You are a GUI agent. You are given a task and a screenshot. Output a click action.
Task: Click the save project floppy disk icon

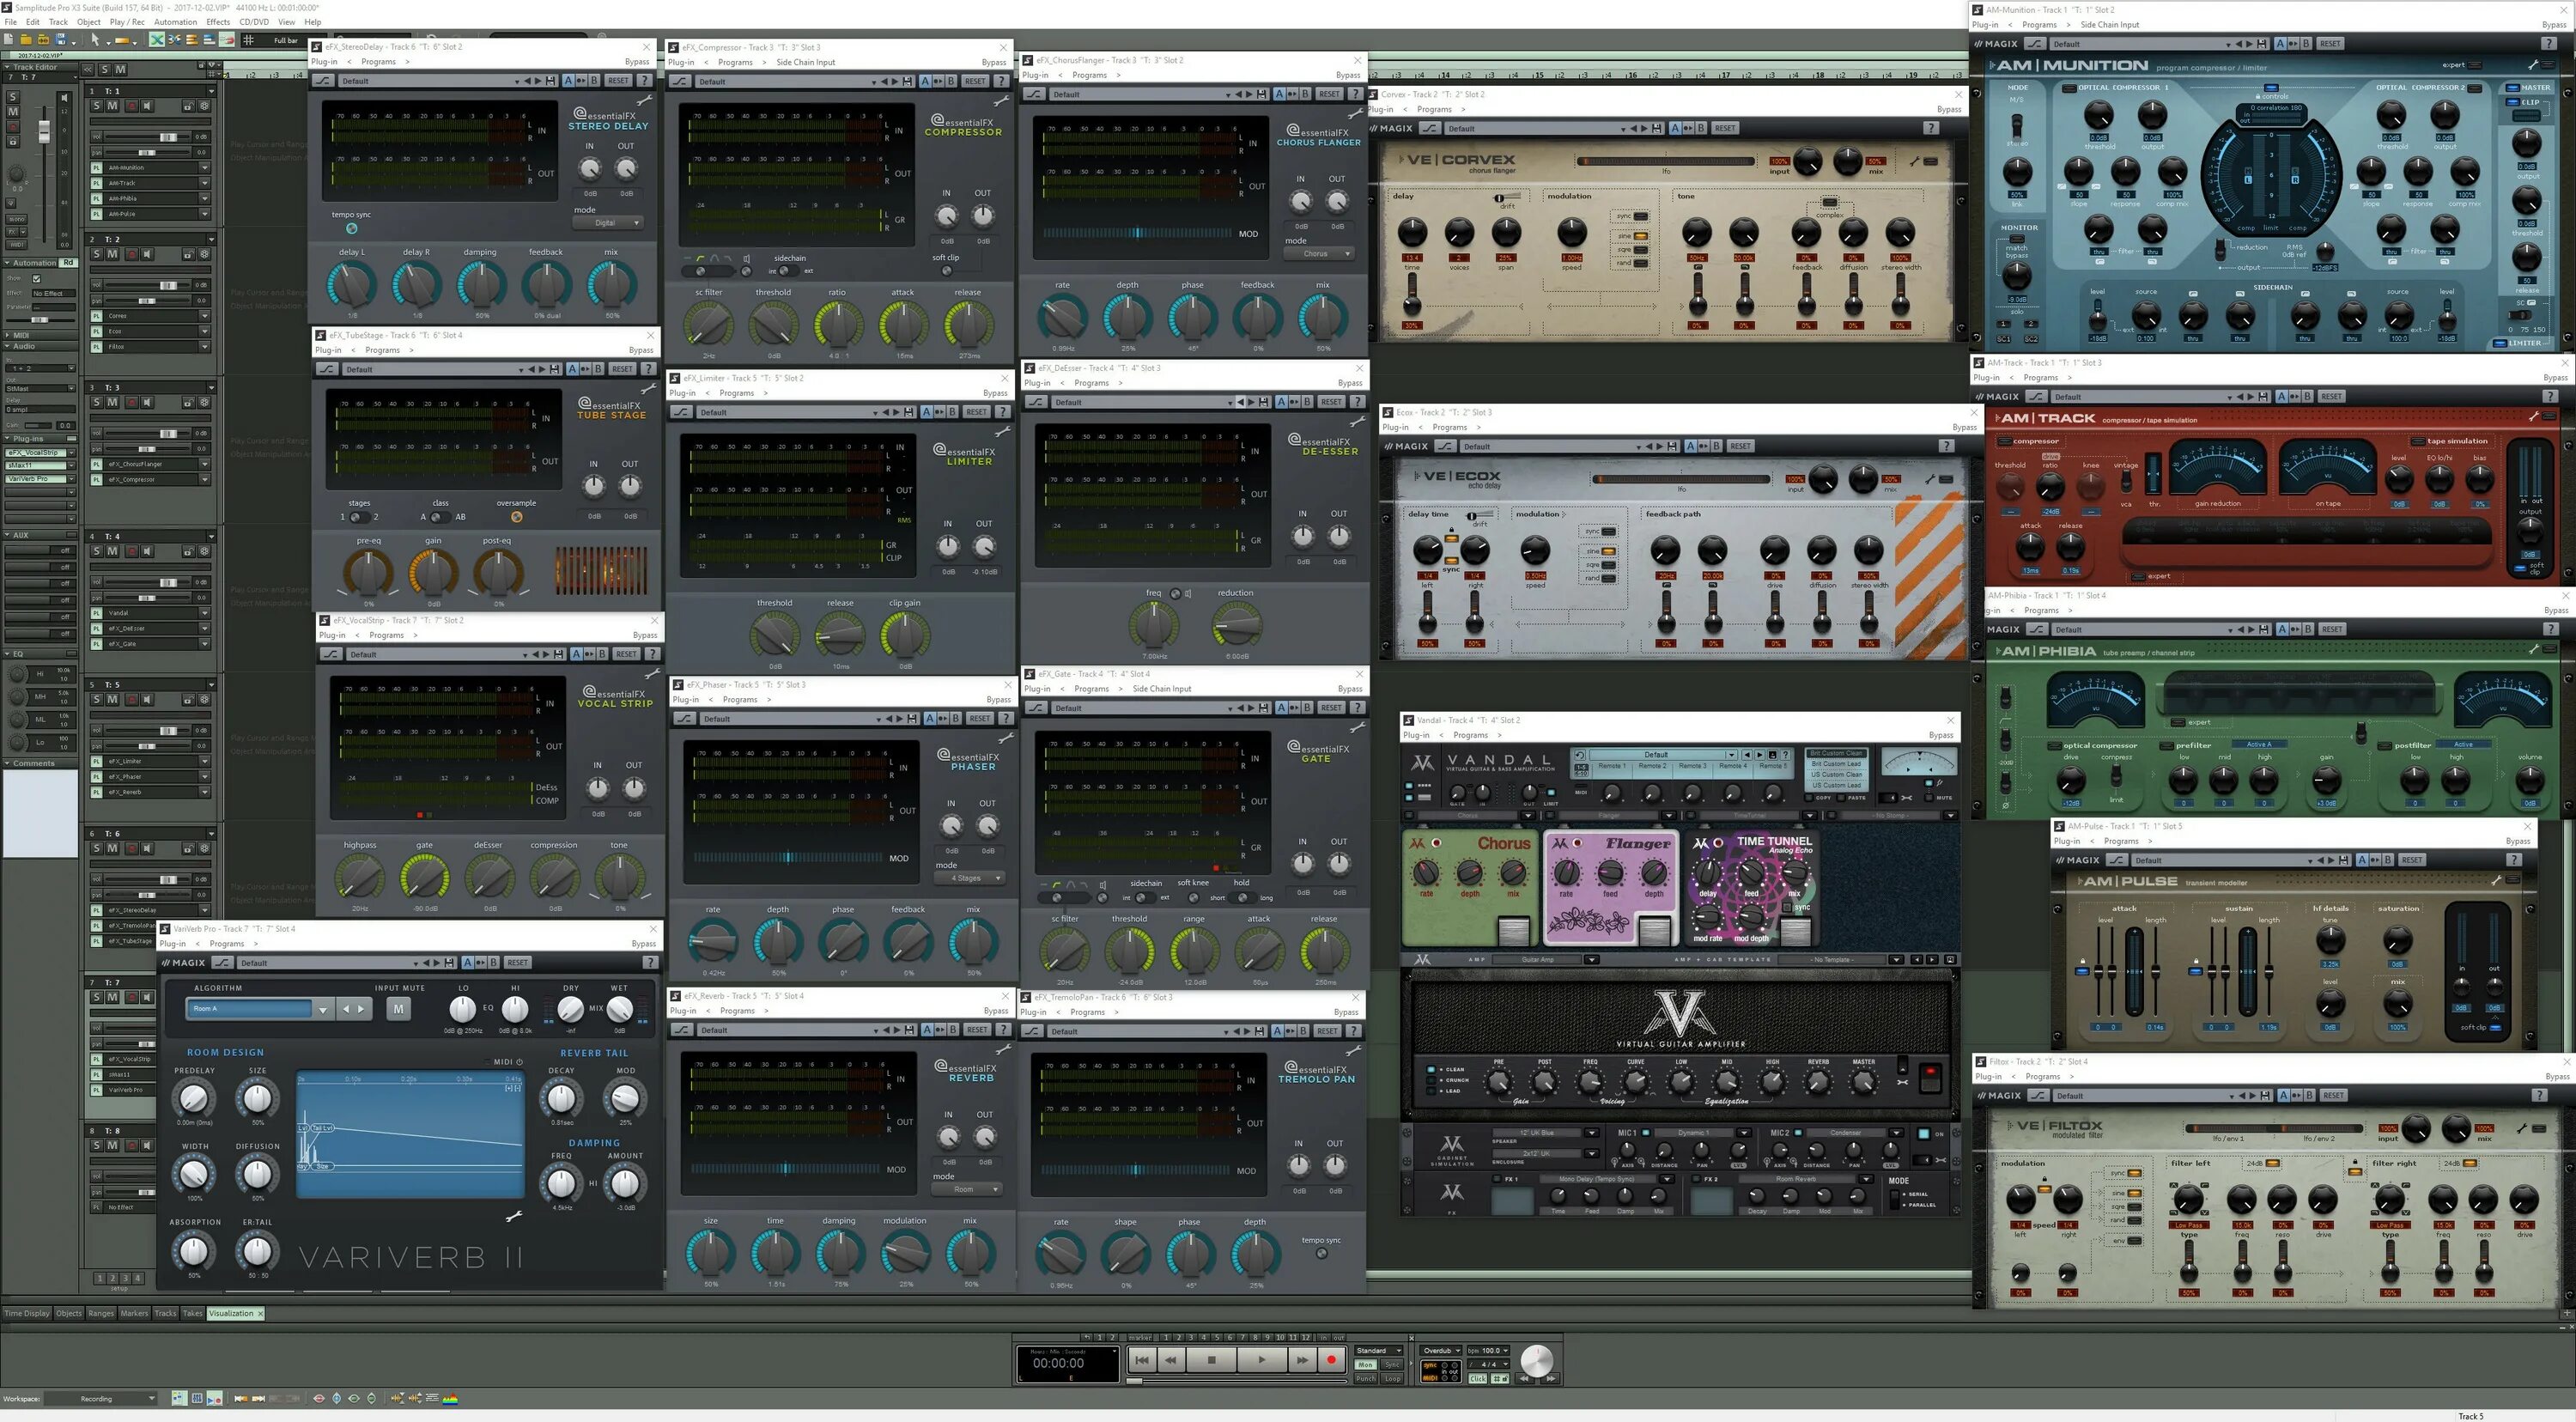click(x=60, y=39)
